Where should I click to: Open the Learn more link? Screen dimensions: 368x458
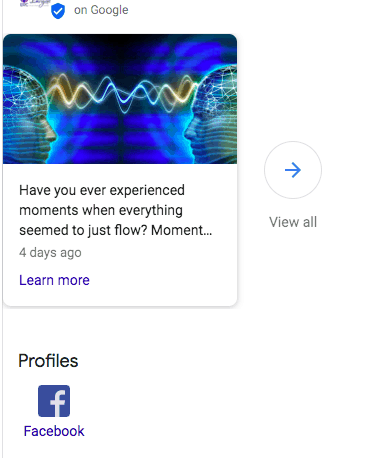pyautogui.click(x=54, y=280)
